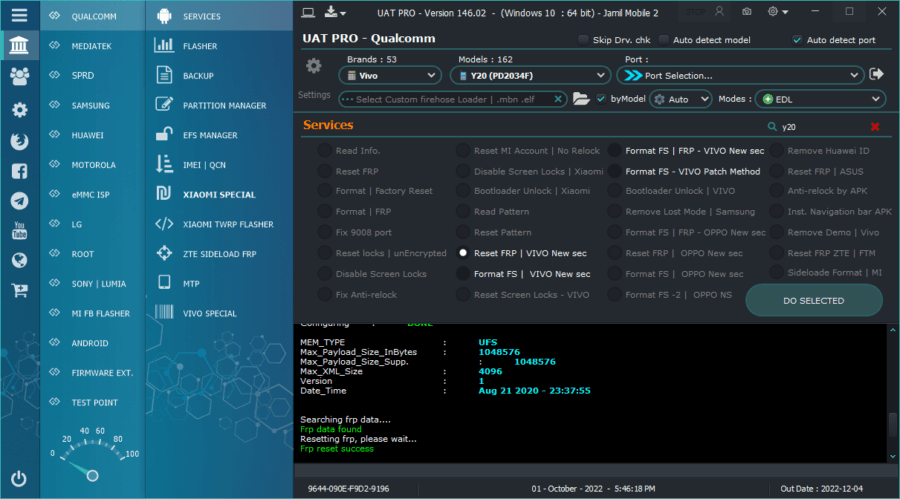Browse firehose loader with folder icon
Screen dimensions: 900x499
[x=581, y=99]
